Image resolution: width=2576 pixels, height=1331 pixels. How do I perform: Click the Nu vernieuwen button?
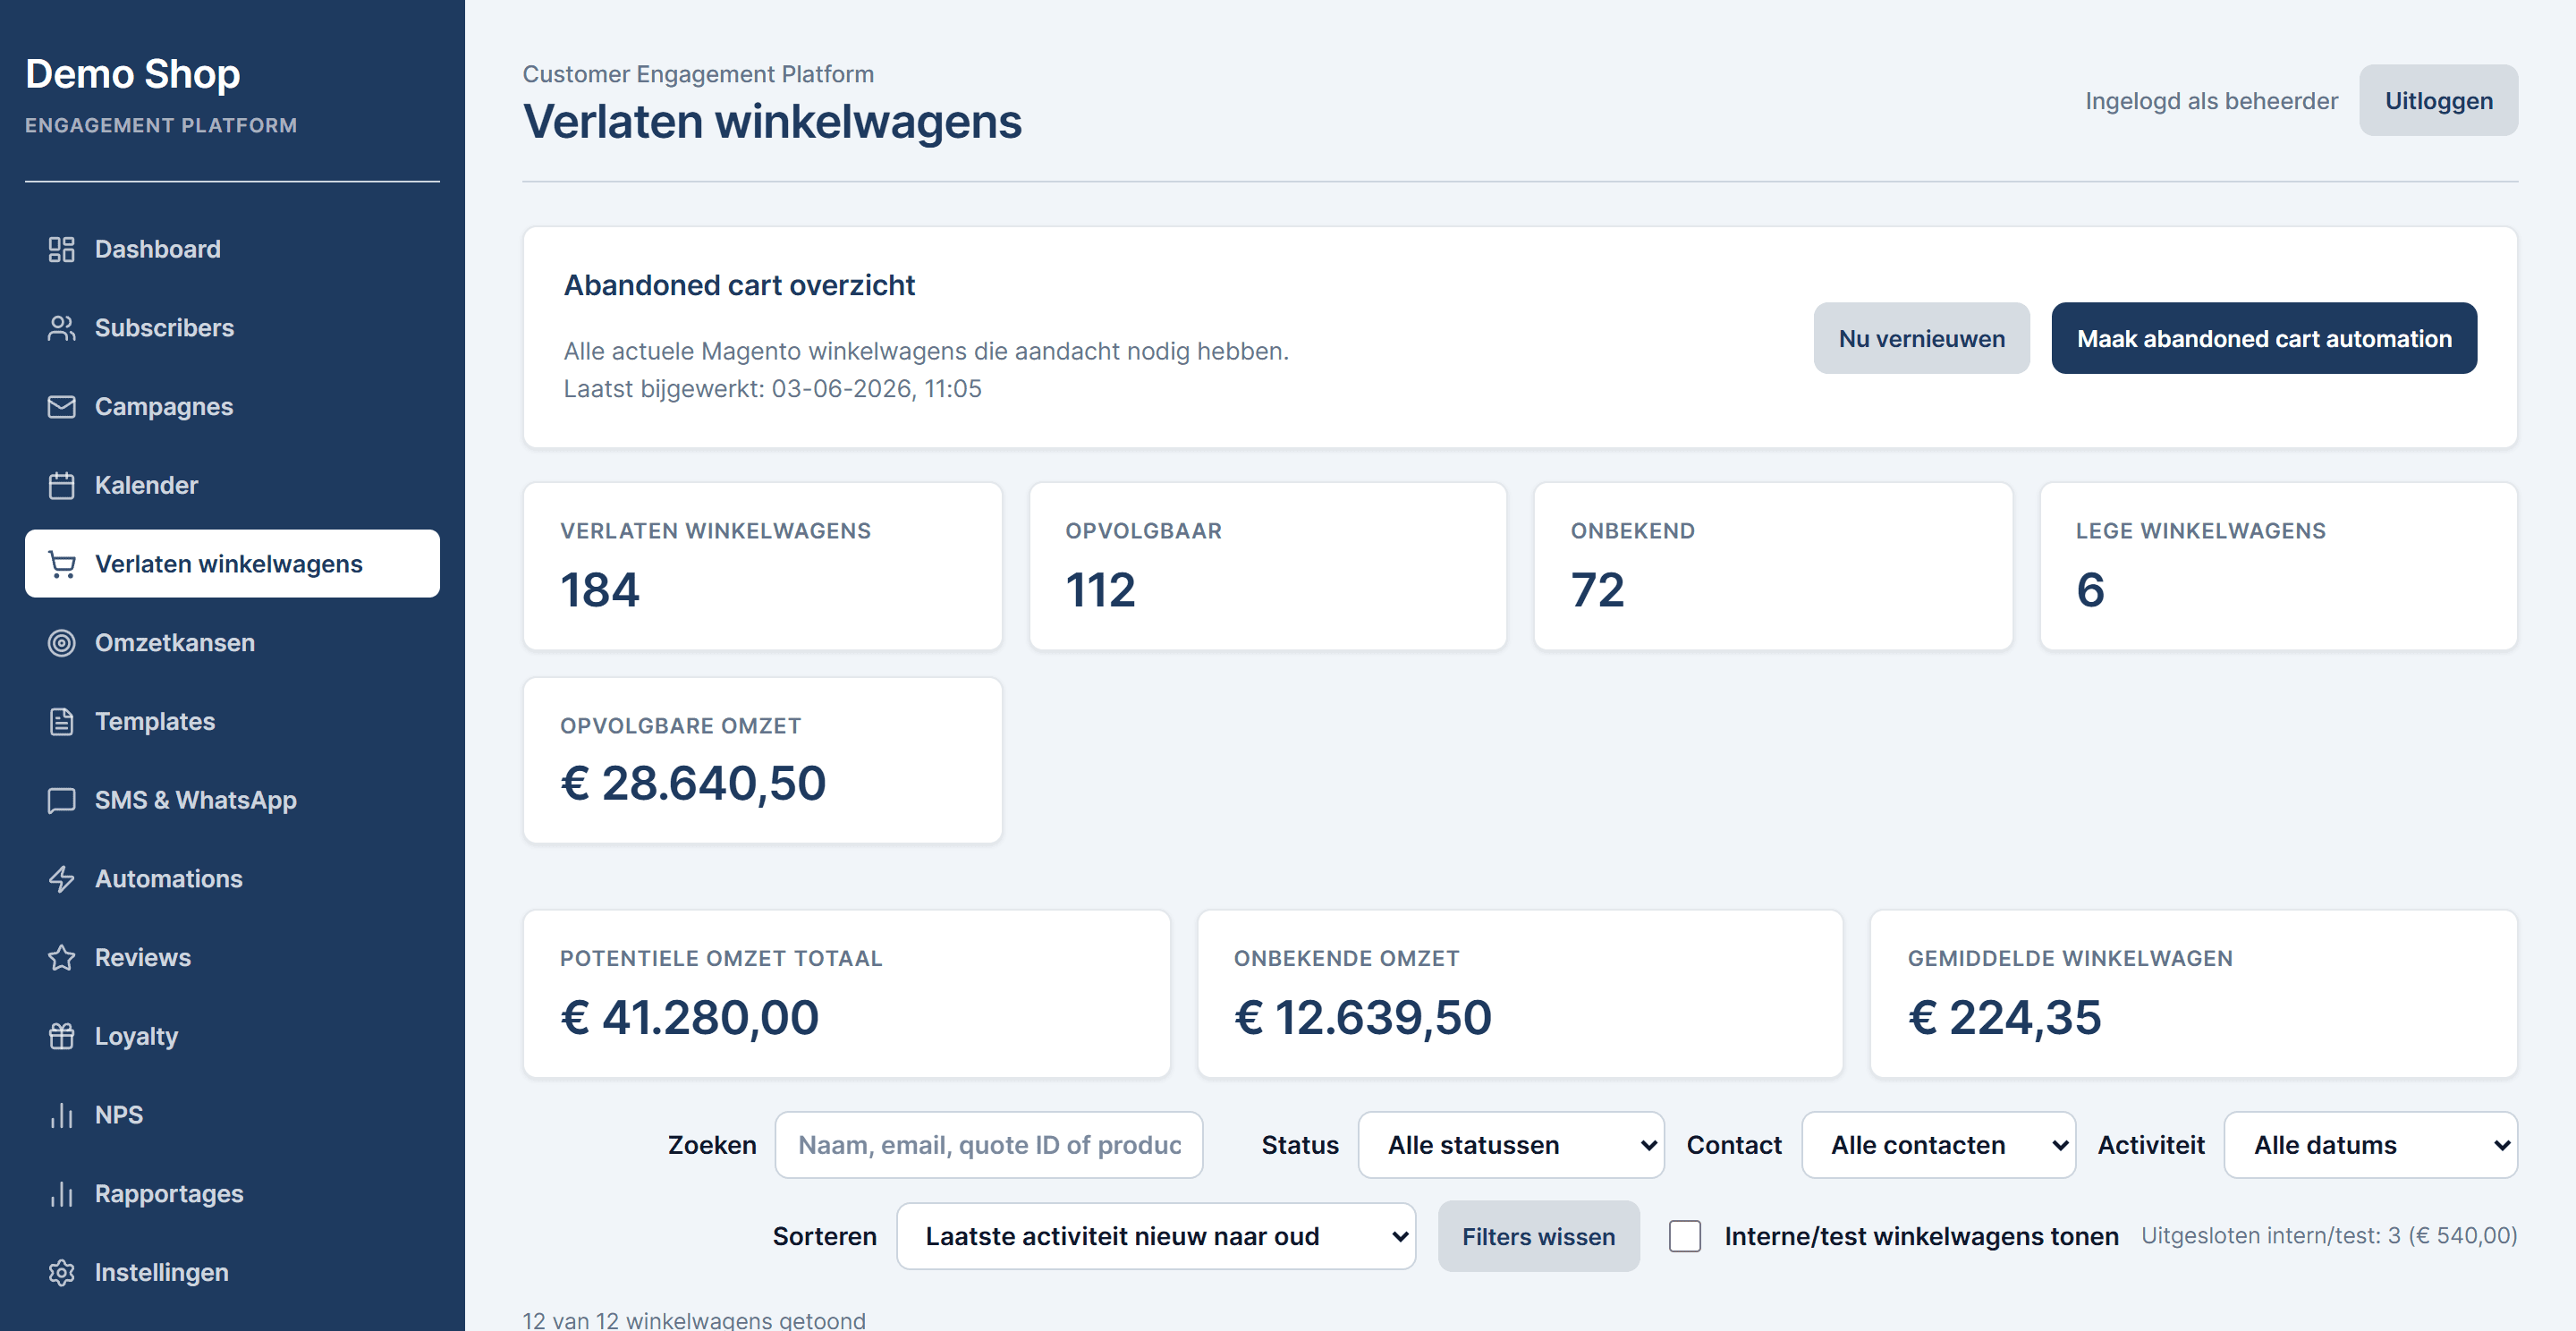coord(1921,339)
